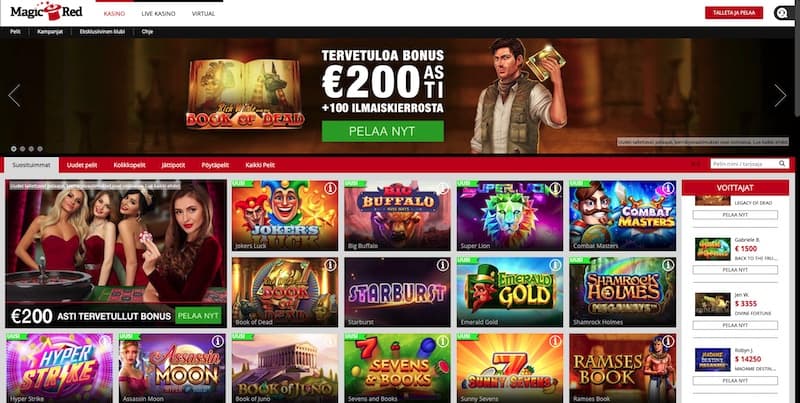Screen dimensions: 800x403
Task: Click the Talleta ja Pelaa button
Action: tap(734, 13)
